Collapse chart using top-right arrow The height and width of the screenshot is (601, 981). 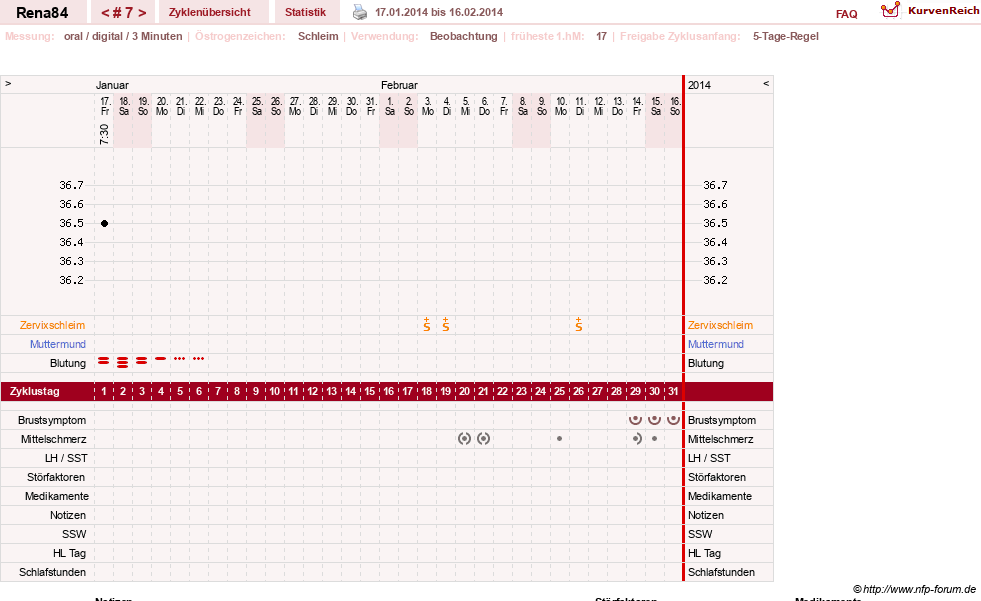pos(766,83)
